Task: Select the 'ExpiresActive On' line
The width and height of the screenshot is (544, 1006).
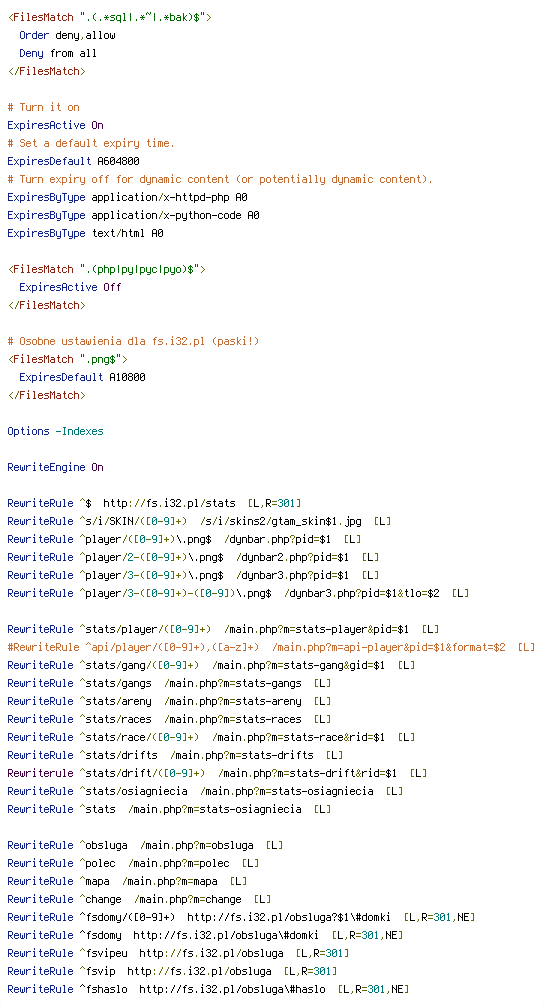Action: pyautogui.click(x=55, y=125)
